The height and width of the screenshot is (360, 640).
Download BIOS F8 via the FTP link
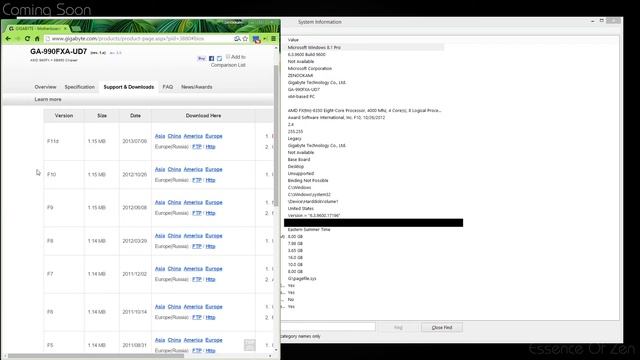197,247
